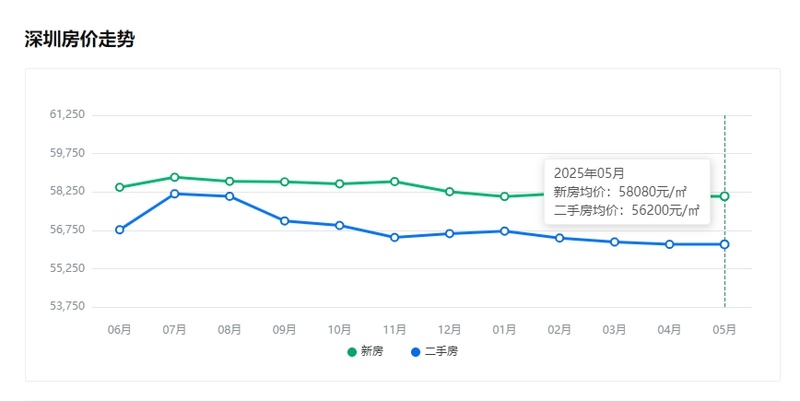Click the 二手房 point at 06月
Viewport: 800px width, 401px height.
coord(120,230)
